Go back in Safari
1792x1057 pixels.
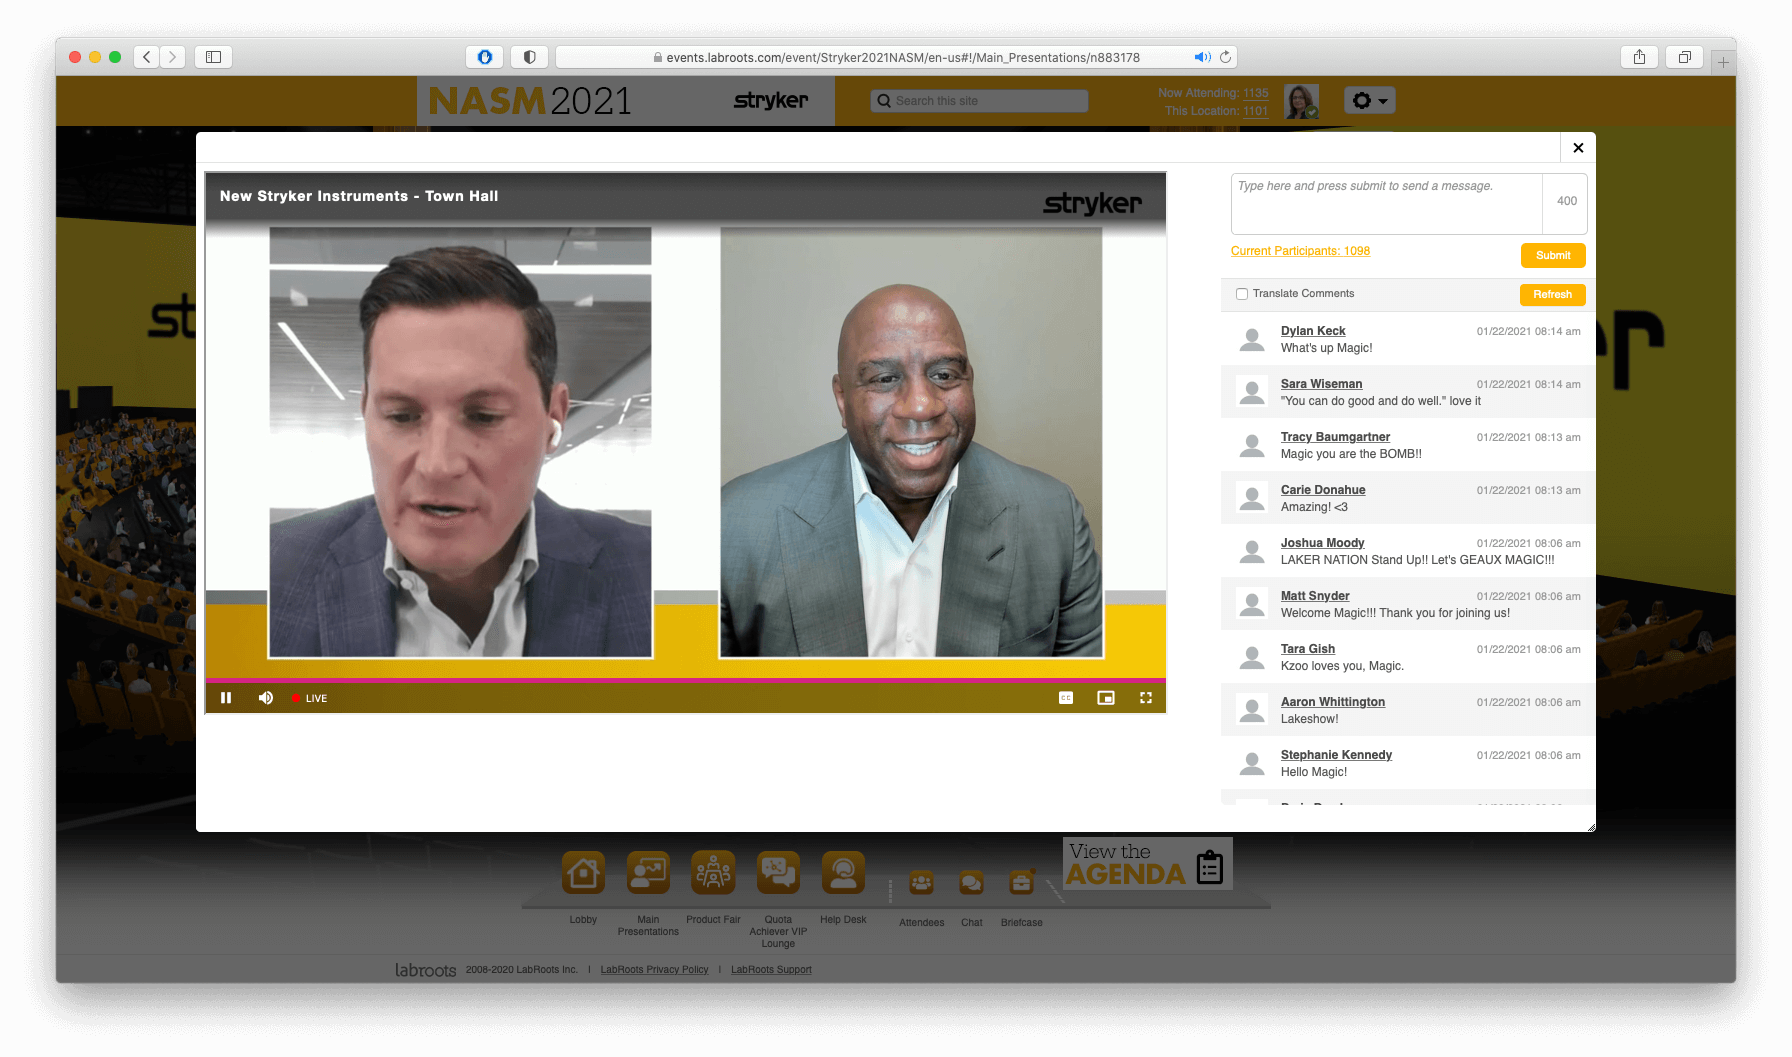pos(147,57)
